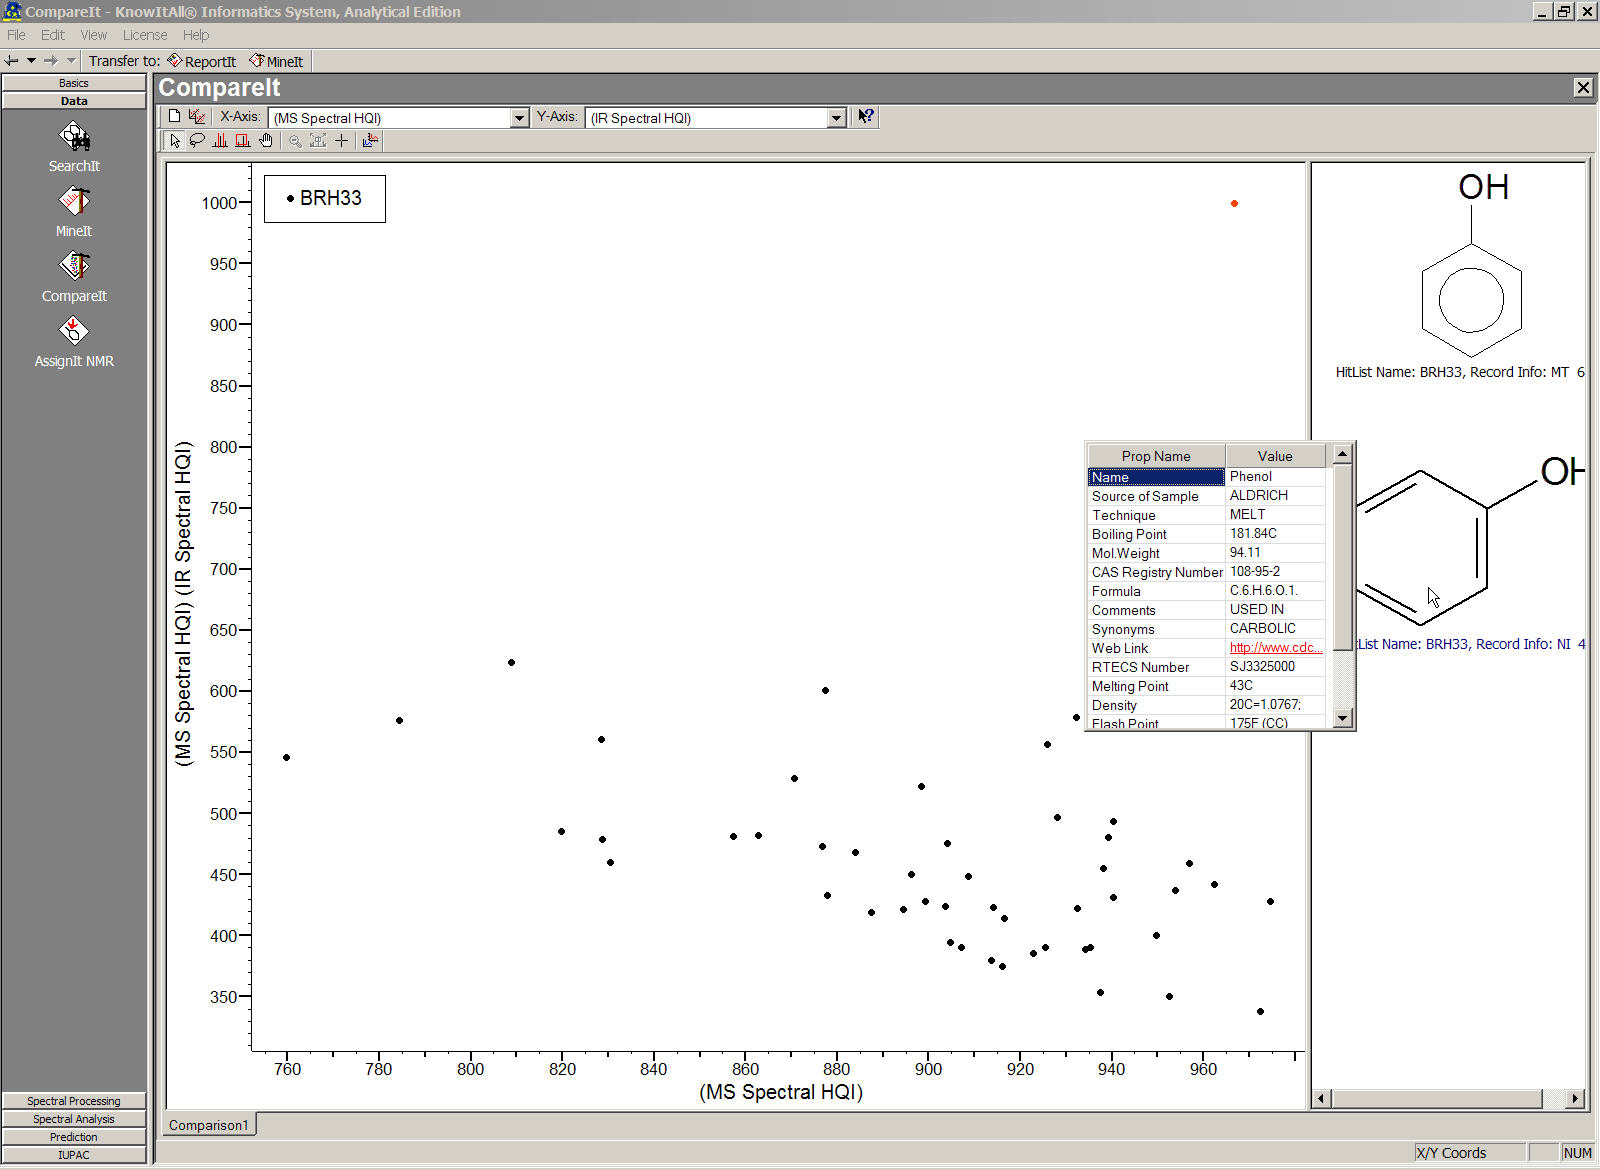Open the Web Link cdc URL
The height and width of the screenshot is (1170, 1600).
click(x=1275, y=648)
